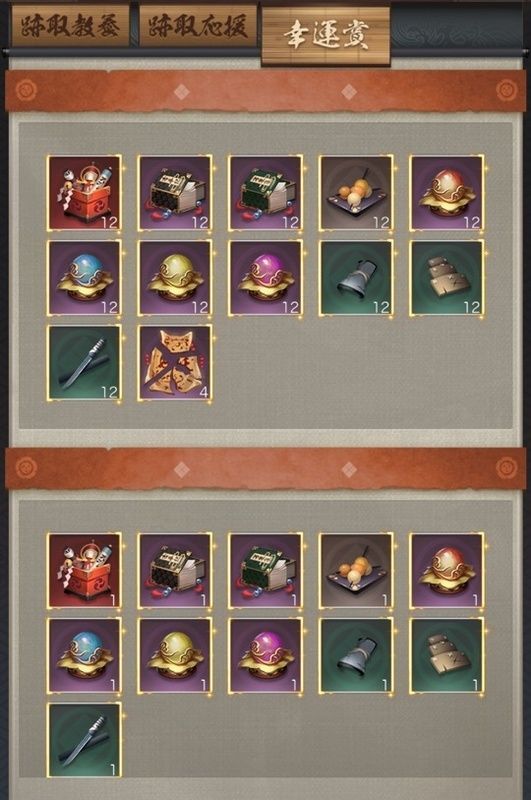Tap the red festival box with count 1

point(84,571)
